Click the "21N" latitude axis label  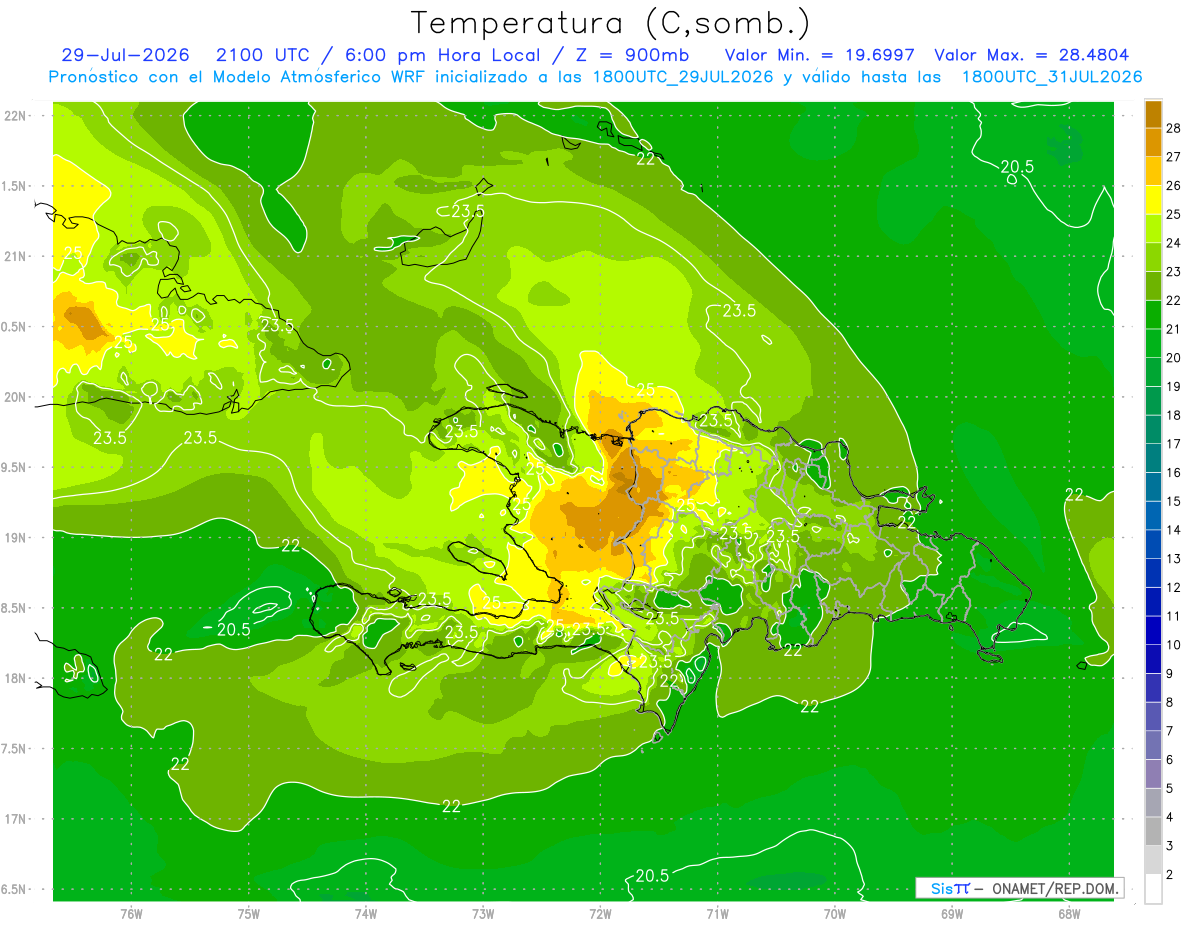pos(17,256)
